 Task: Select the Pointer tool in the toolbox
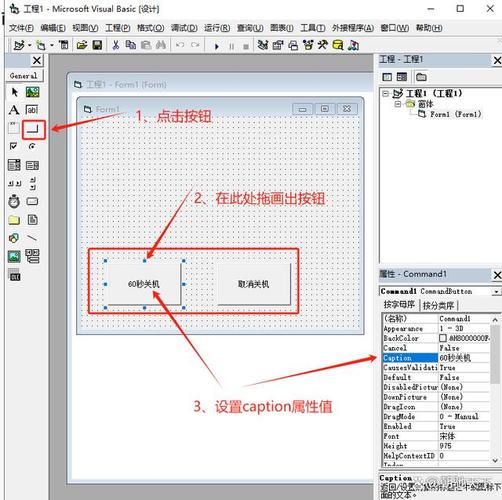tap(14, 92)
